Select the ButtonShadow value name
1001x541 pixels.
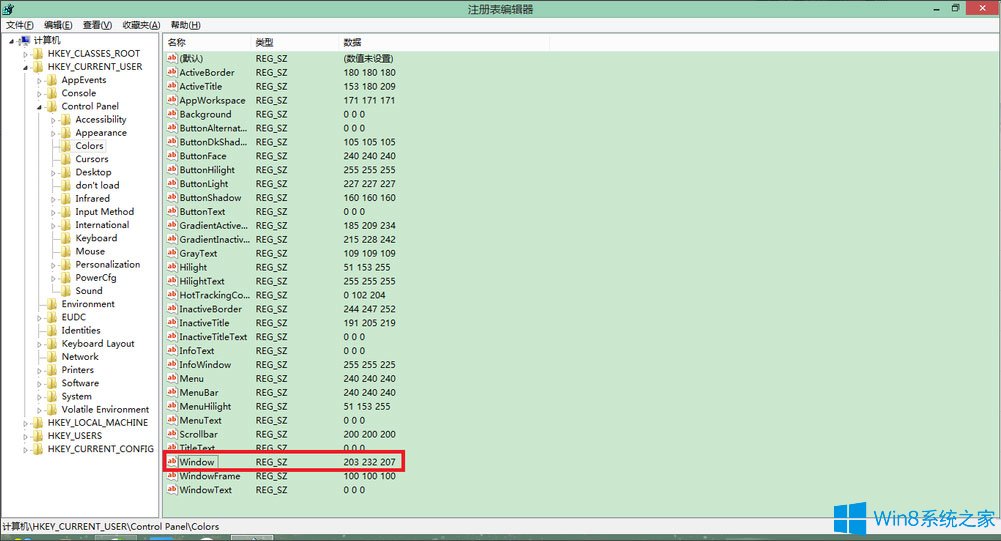(210, 198)
